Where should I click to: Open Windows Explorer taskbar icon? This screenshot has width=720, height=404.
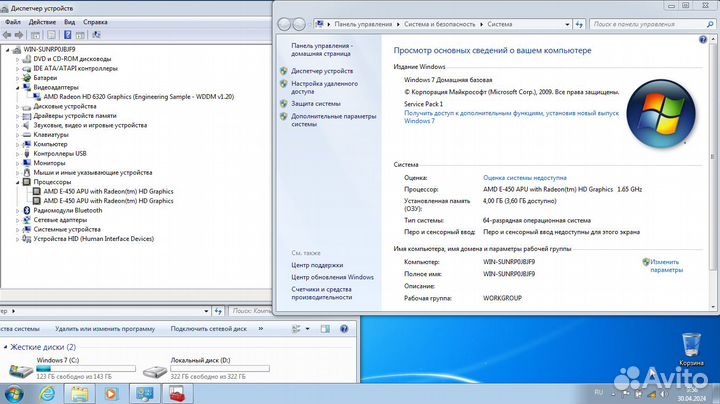click(79, 394)
